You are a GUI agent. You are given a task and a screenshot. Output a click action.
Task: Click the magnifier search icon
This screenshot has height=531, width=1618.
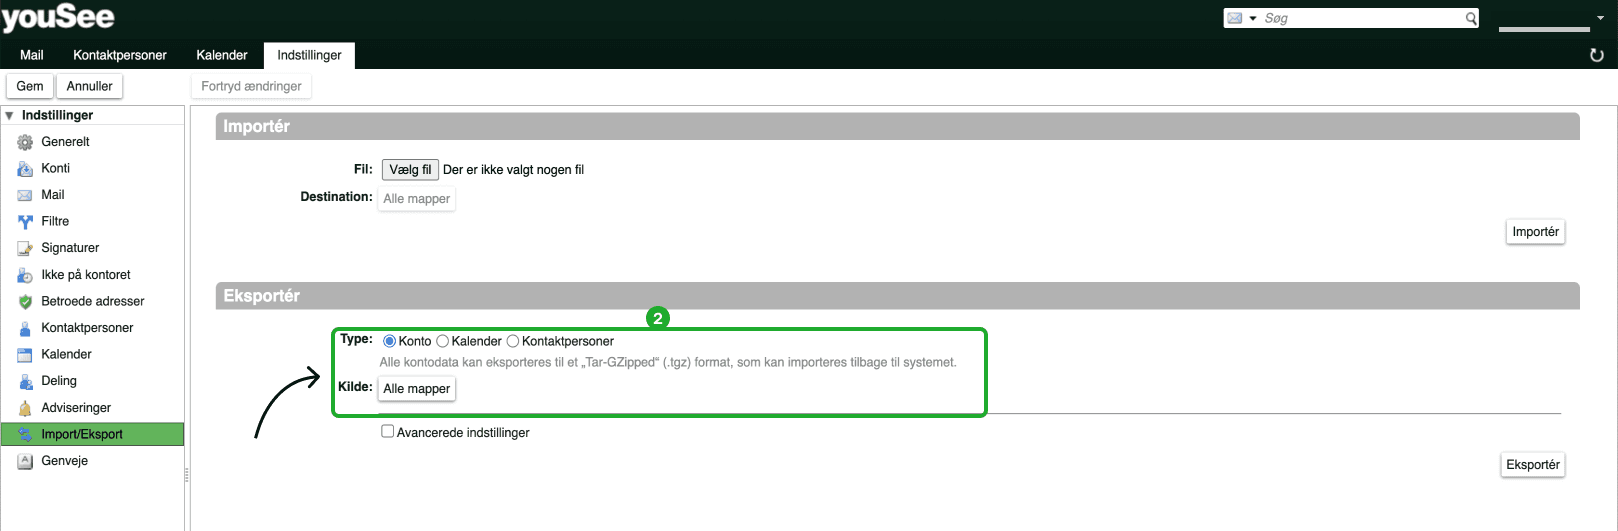(x=1471, y=18)
